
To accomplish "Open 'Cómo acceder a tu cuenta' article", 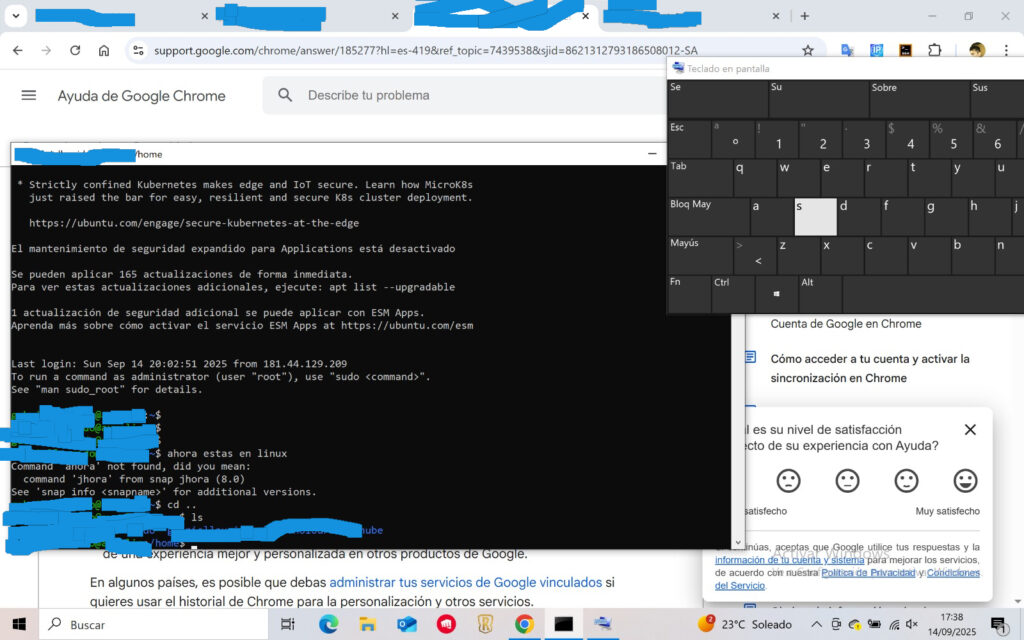I will pyautogui.click(x=869, y=368).
